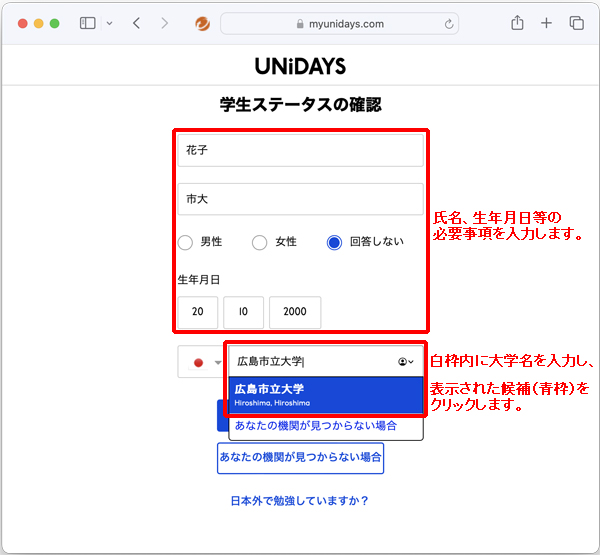Select the 男性 radio button
The width and height of the screenshot is (600, 555).
tap(185, 242)
